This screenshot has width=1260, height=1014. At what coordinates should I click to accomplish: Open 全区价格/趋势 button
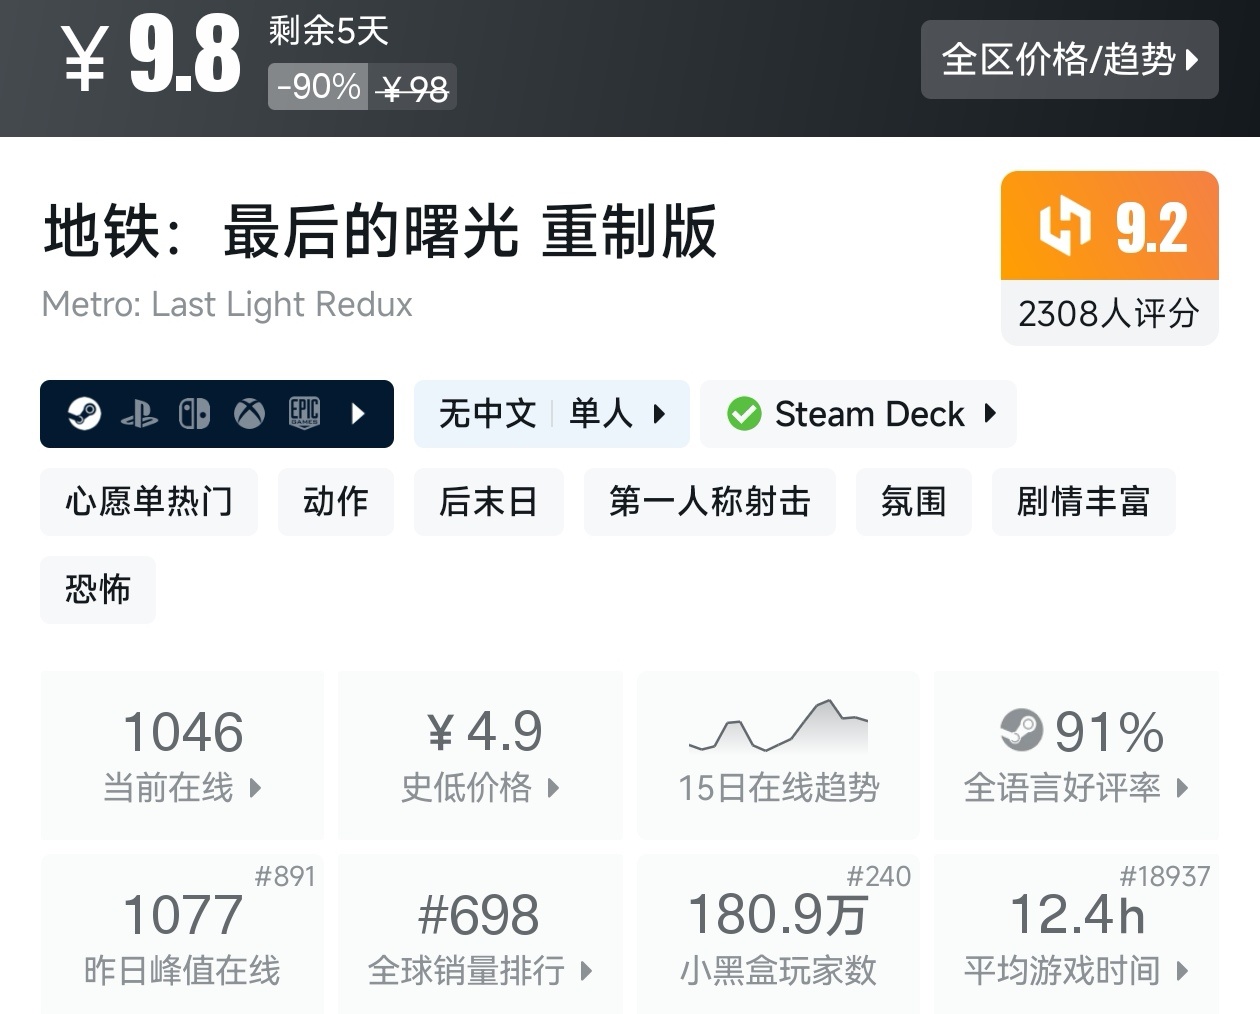coord(1069,59)
